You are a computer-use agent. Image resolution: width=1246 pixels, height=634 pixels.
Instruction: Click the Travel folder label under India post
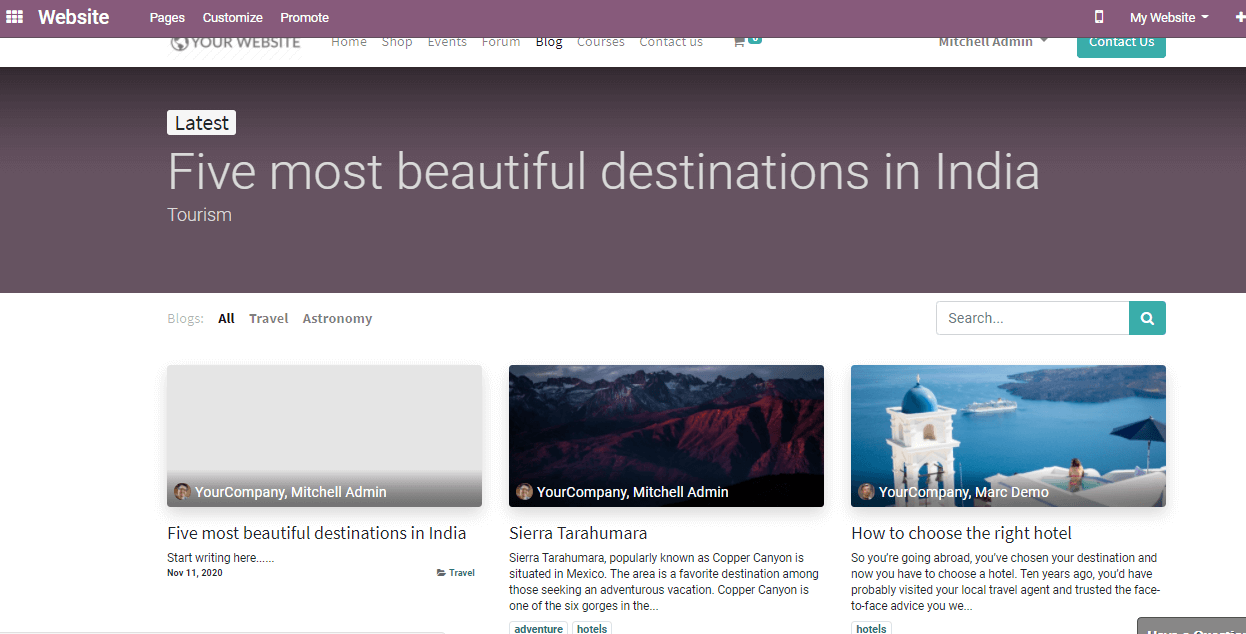pos(456,573)
